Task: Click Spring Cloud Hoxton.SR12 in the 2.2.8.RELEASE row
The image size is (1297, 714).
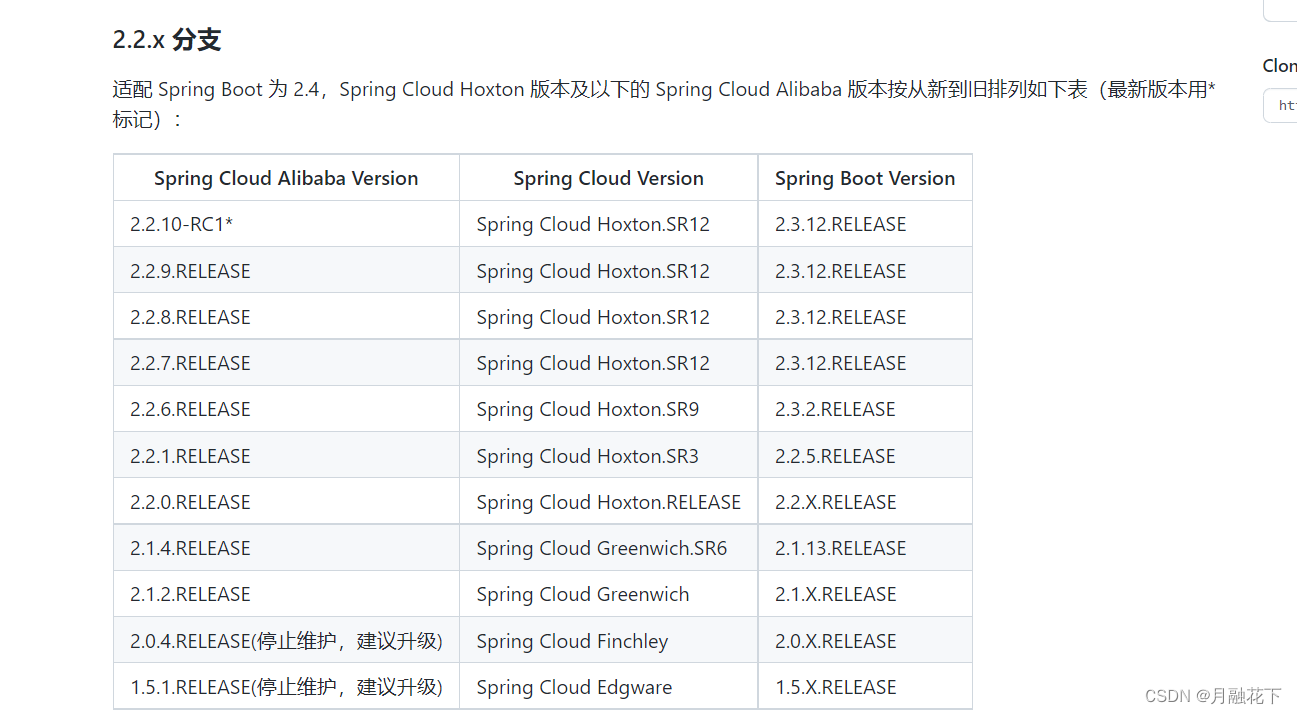Action: [608, 317]
